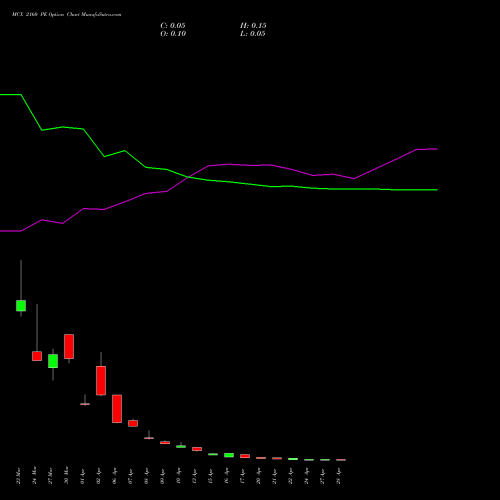Screen dimensions: 500x500
Task: Select the '21 Apr' date axis label
Action: tap(274, 476)
